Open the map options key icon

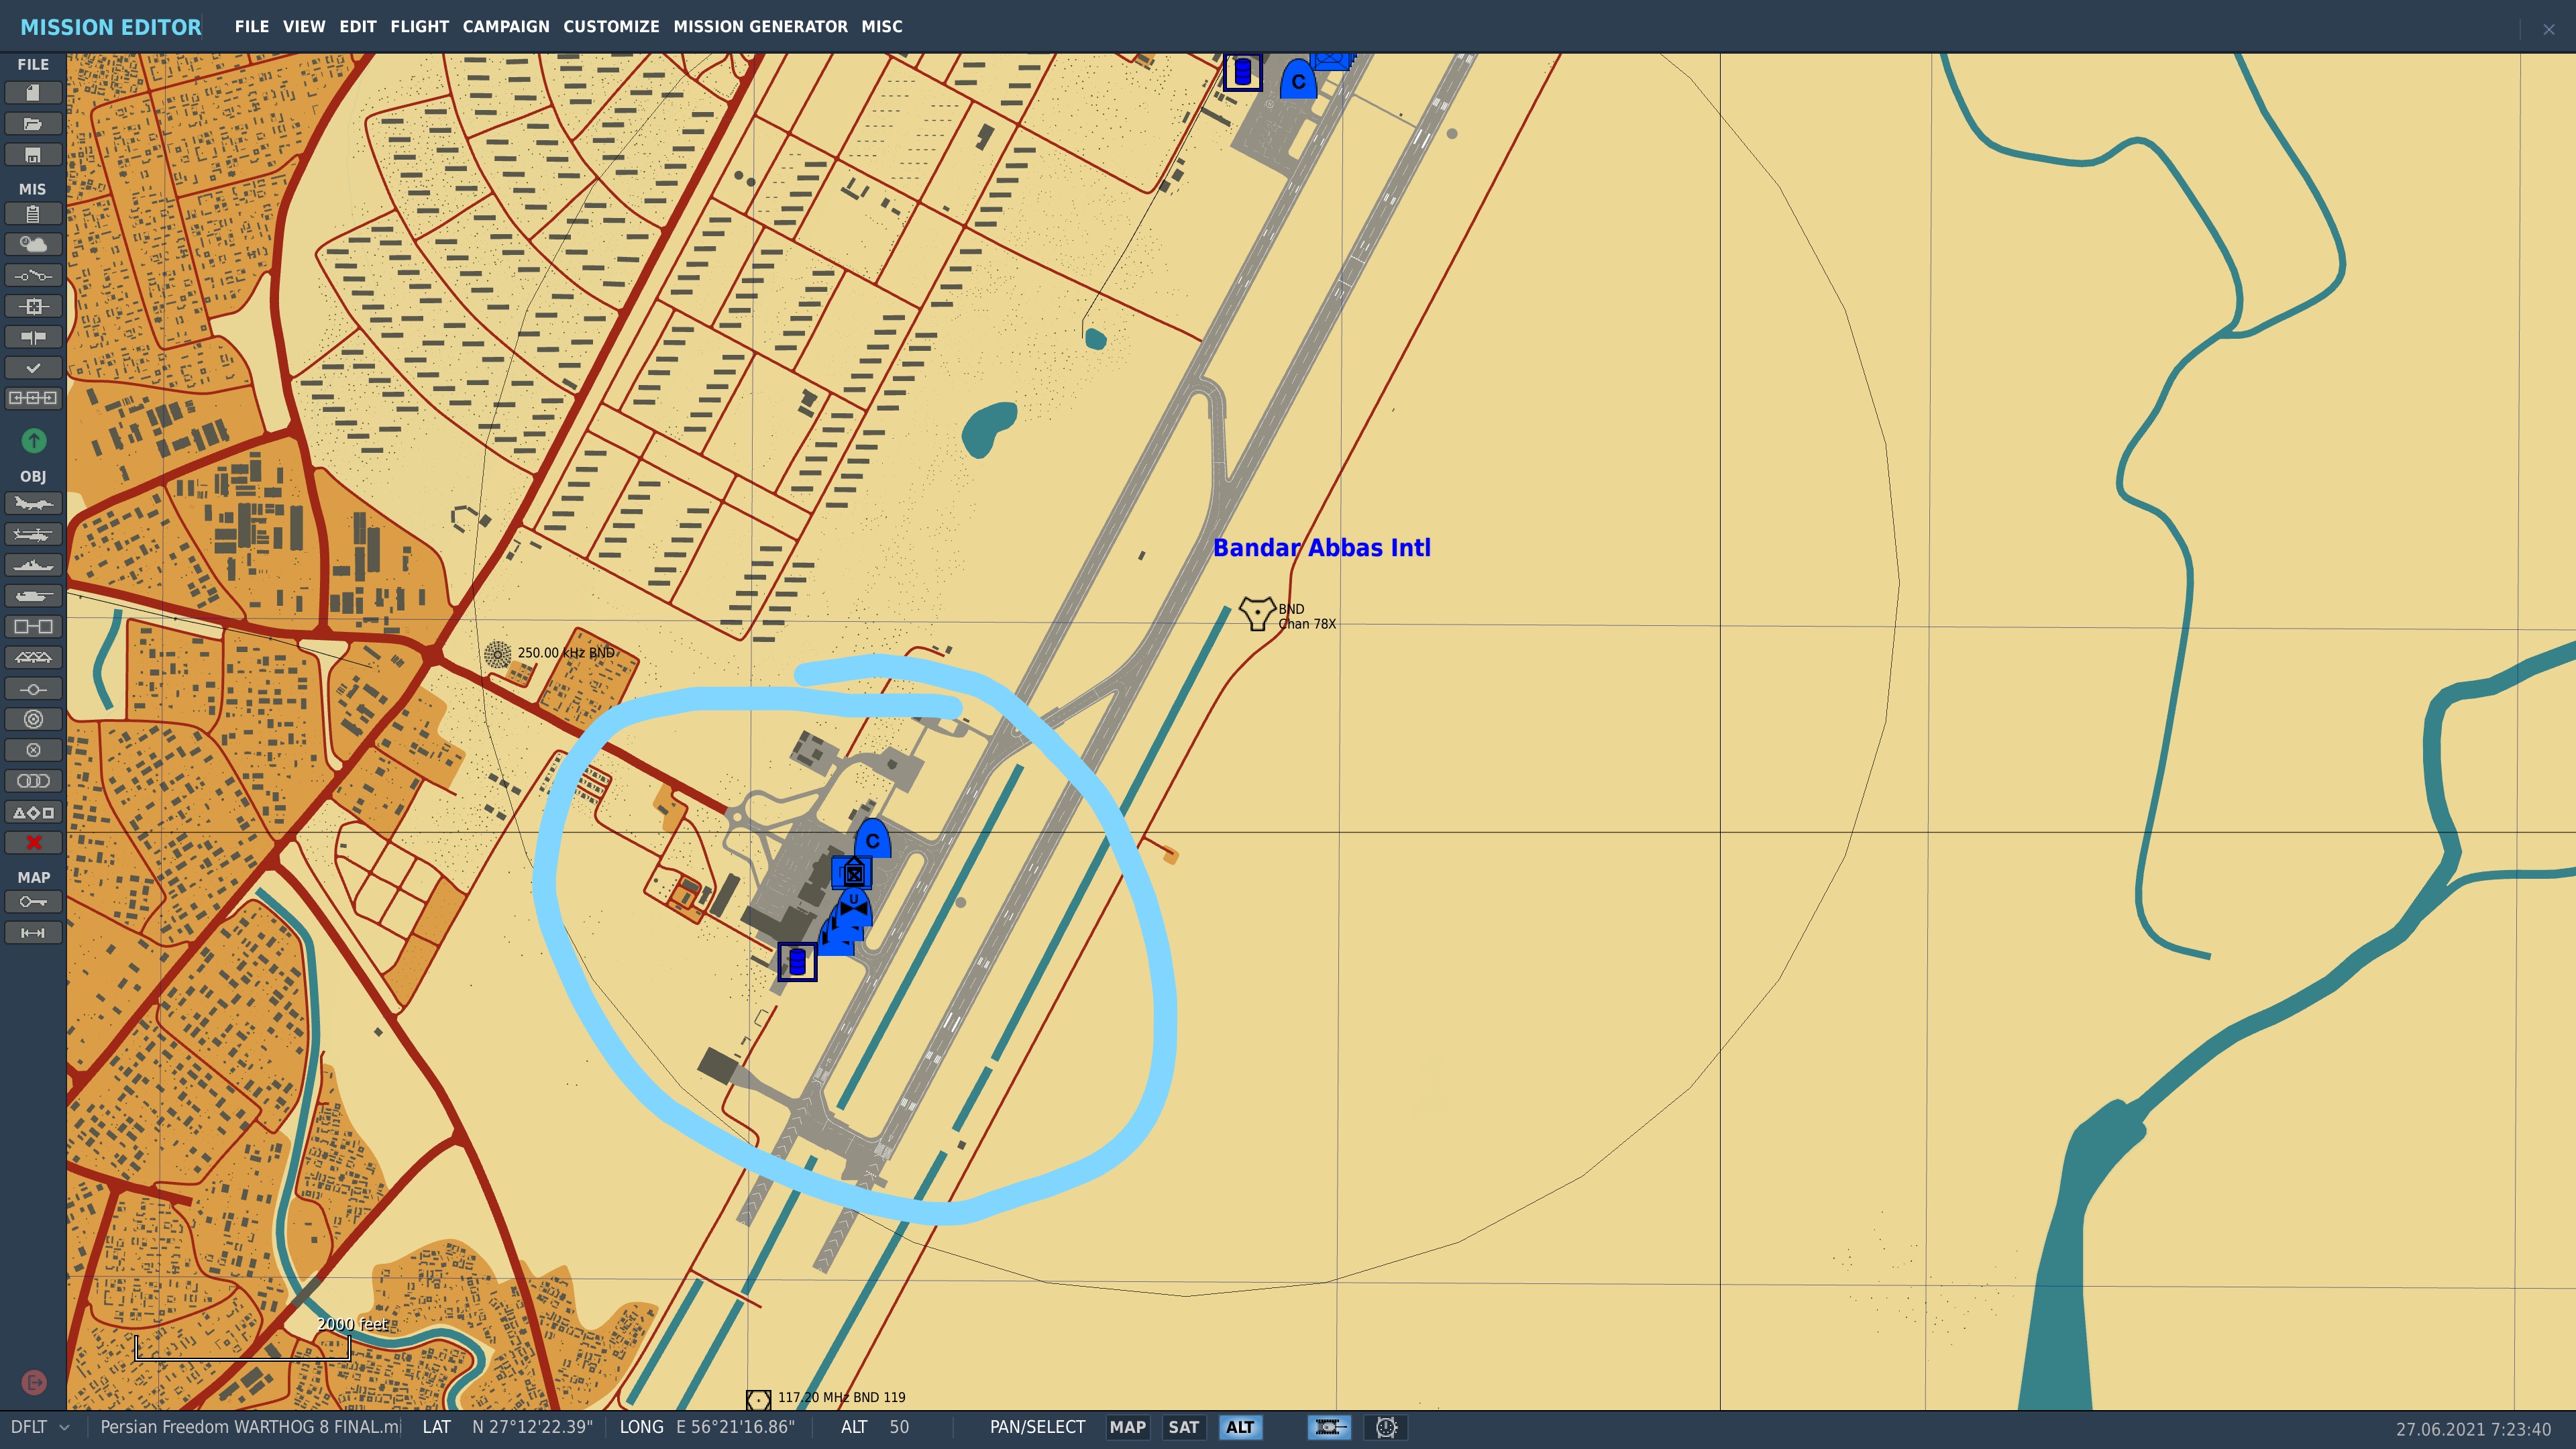pos(33,902)
